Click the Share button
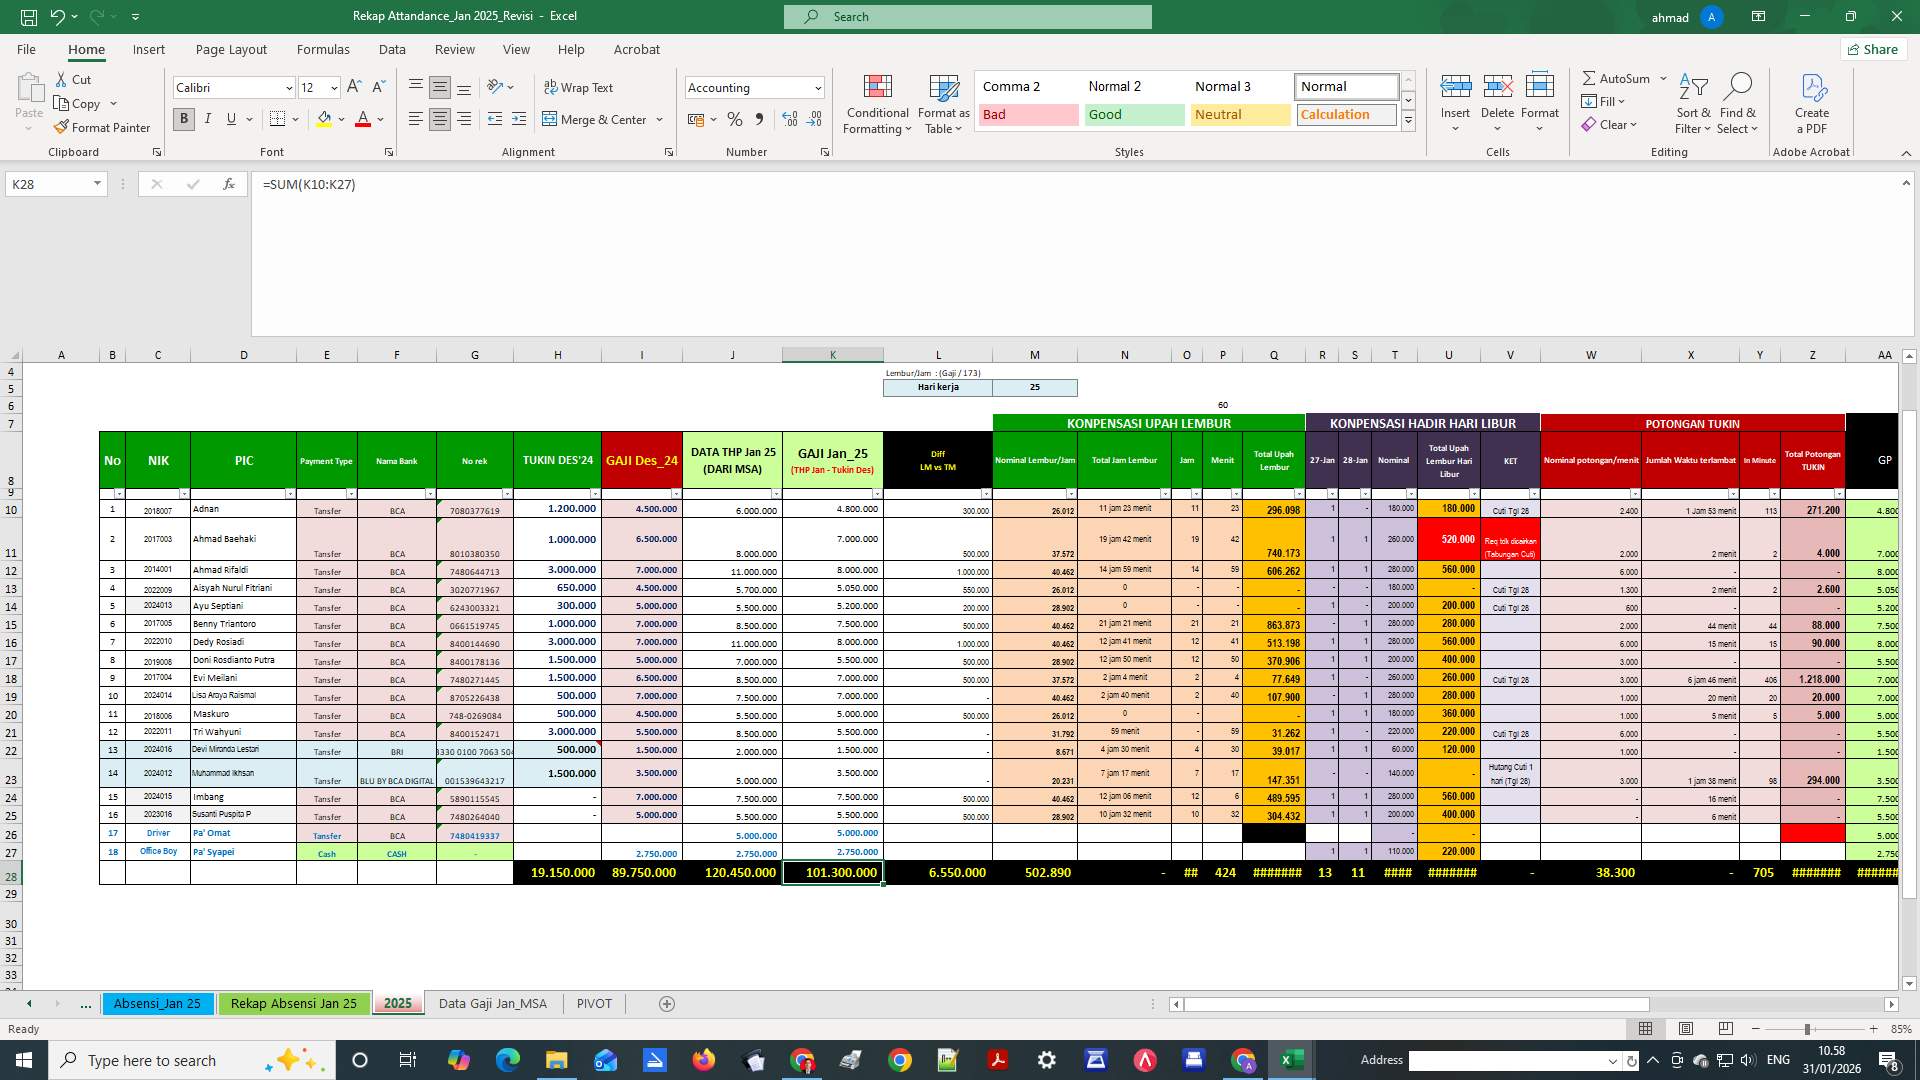This screenshot has height=1080, width=1920. [1873, 49]
